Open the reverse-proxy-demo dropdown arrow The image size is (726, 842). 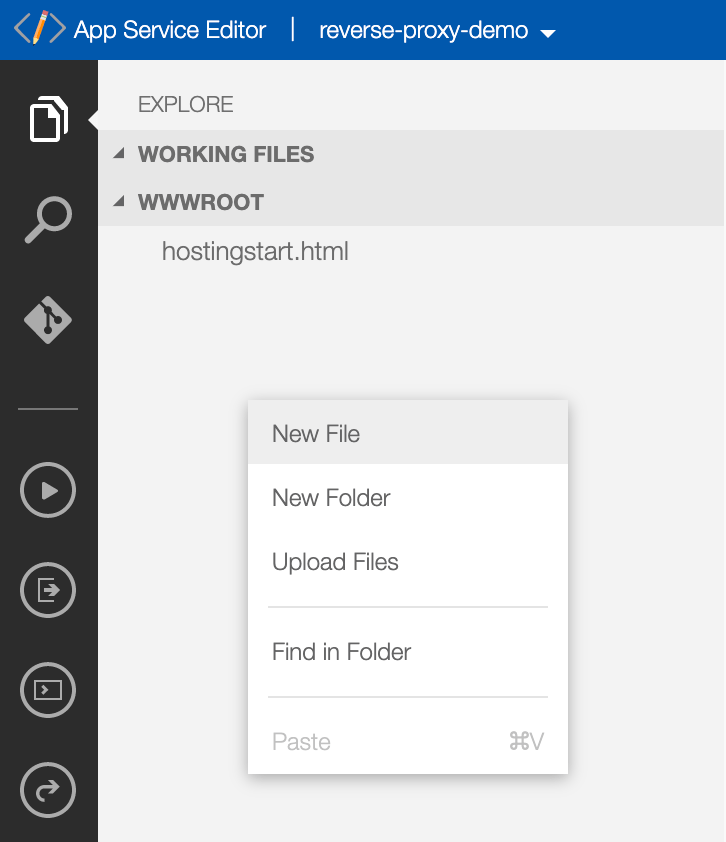[547, 33]
